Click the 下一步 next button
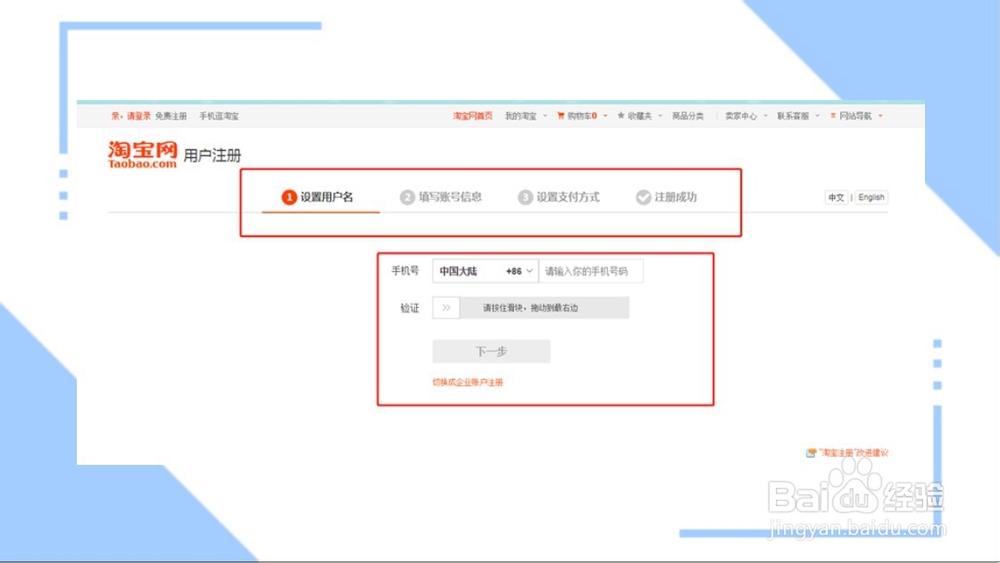The width and height of the screenshot is (1000, 563). tap(491, 351)
